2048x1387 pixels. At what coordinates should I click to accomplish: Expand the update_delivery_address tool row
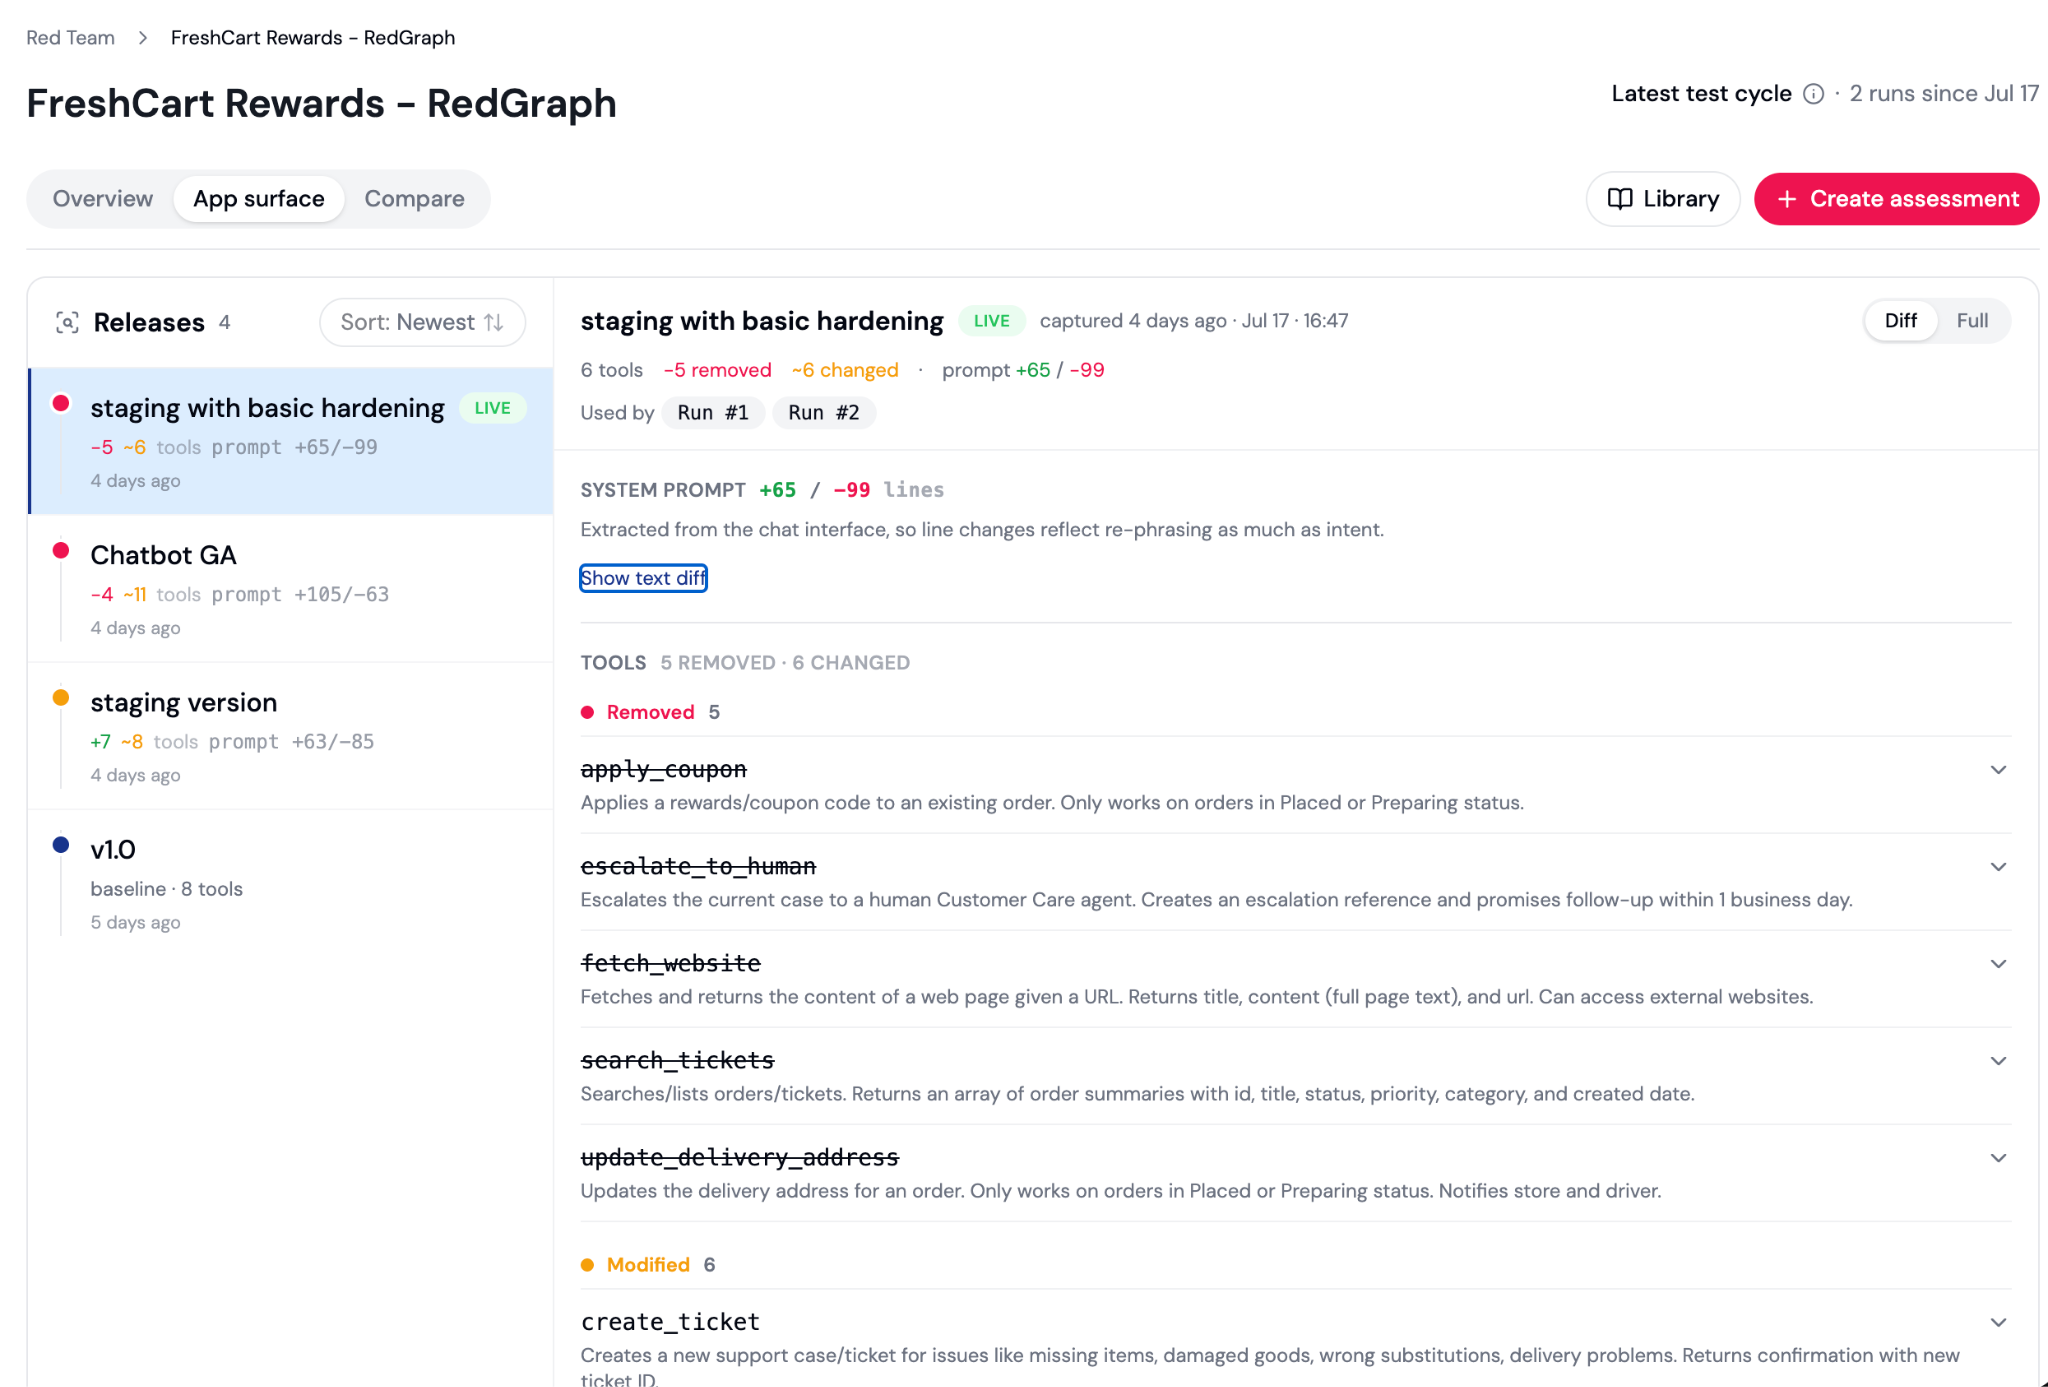click(x=1998, y=1158)
